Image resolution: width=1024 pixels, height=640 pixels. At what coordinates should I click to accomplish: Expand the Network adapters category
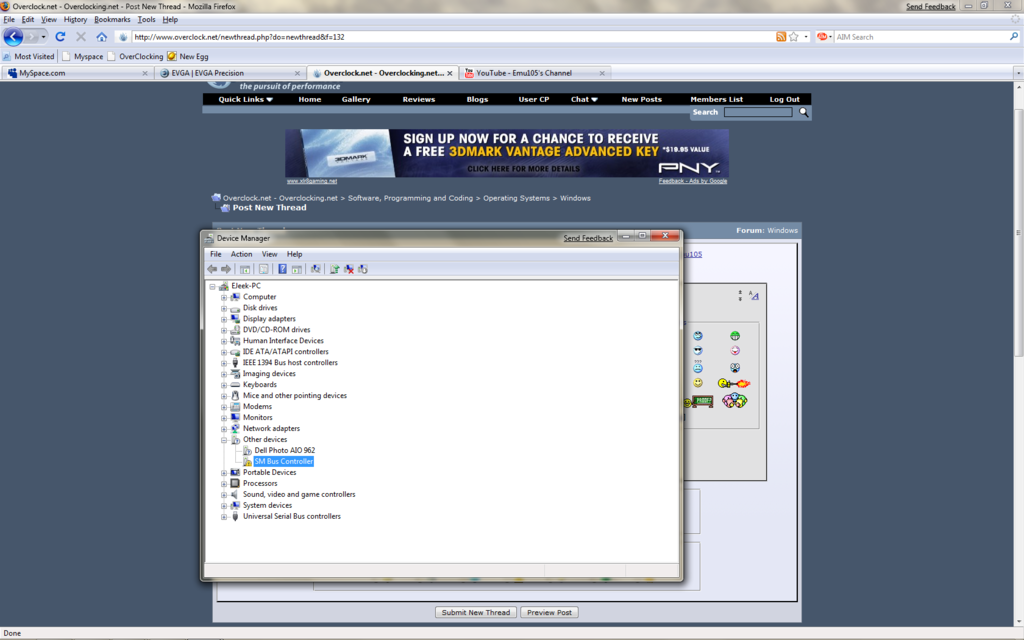pos(225,428)
